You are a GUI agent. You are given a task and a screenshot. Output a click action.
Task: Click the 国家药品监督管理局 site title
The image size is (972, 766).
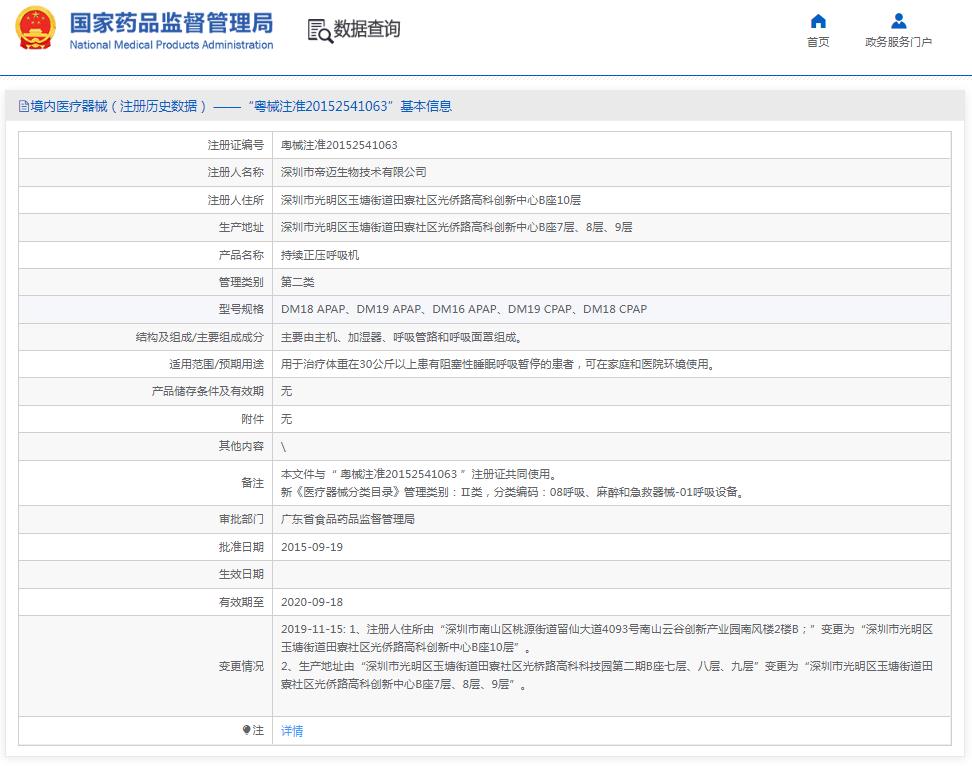coord(171,22)
